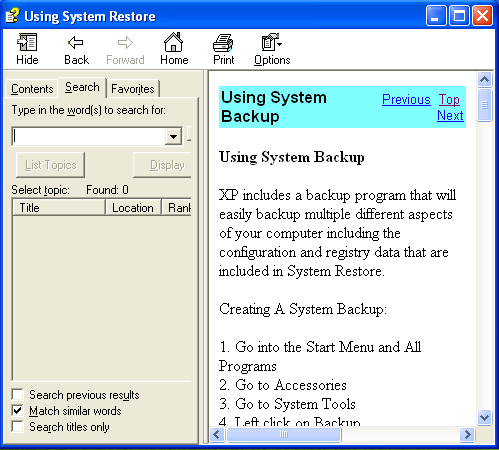Expand the search words dropdown arrow

coord(173,136)
